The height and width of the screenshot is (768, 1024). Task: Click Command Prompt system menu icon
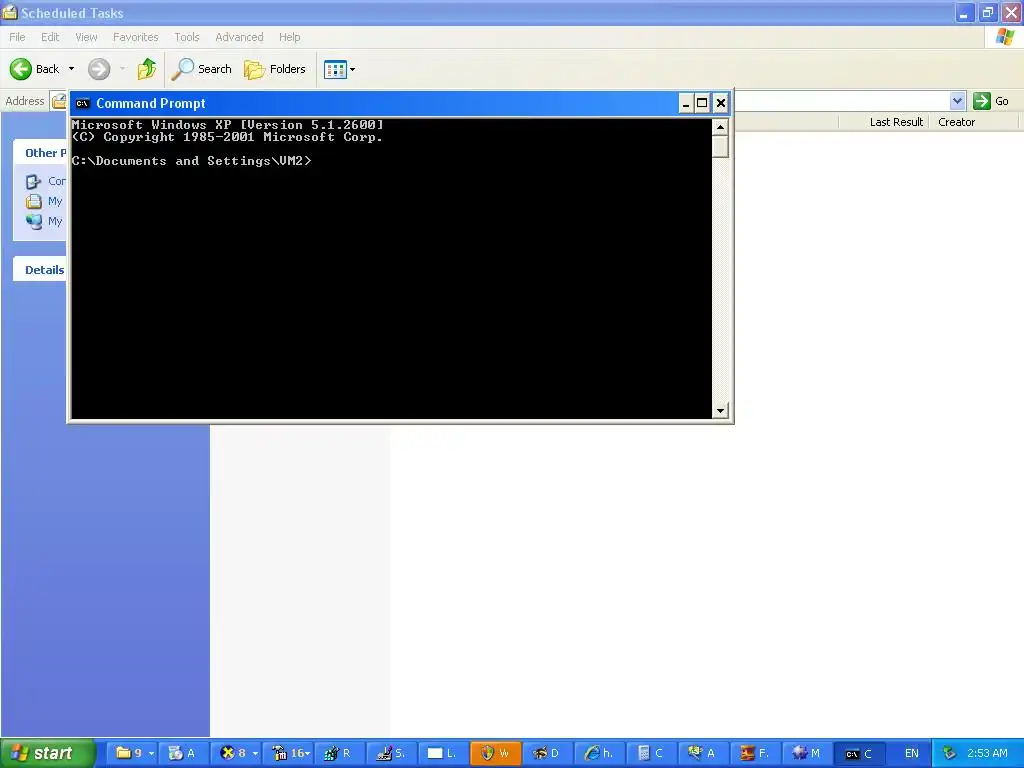(x=82, y=103)
